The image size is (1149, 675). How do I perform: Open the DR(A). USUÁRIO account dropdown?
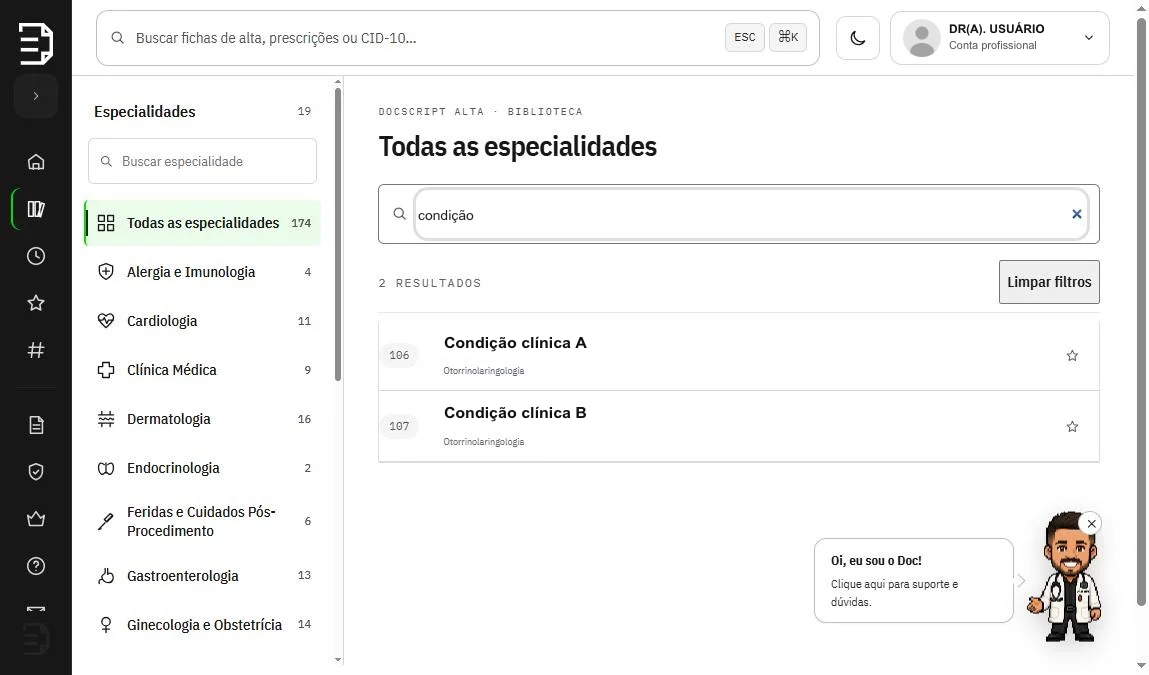[1000, 38]
